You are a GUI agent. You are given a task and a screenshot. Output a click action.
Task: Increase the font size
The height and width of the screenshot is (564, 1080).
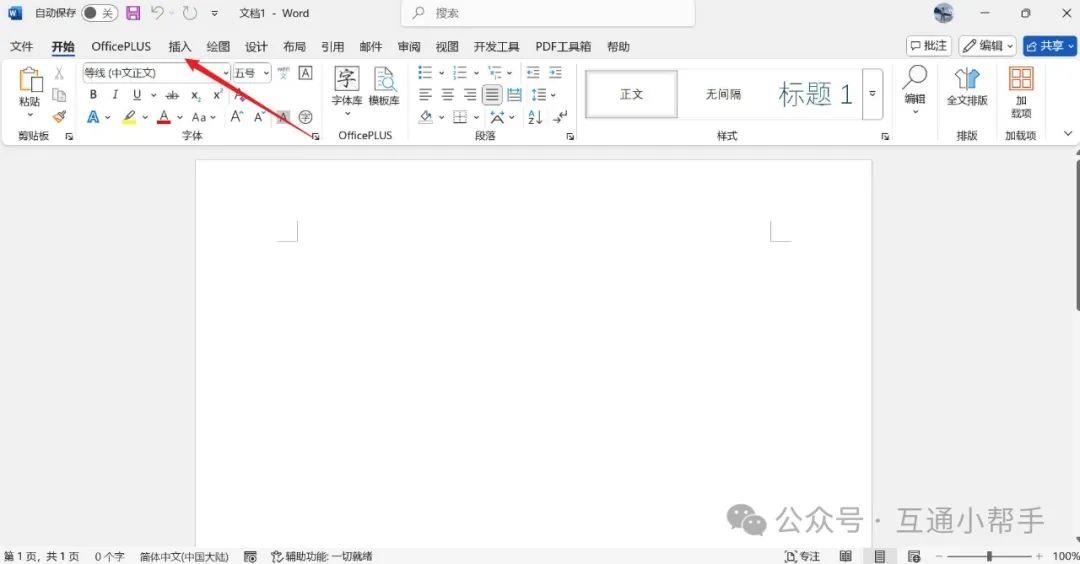[x=237, y=117]
